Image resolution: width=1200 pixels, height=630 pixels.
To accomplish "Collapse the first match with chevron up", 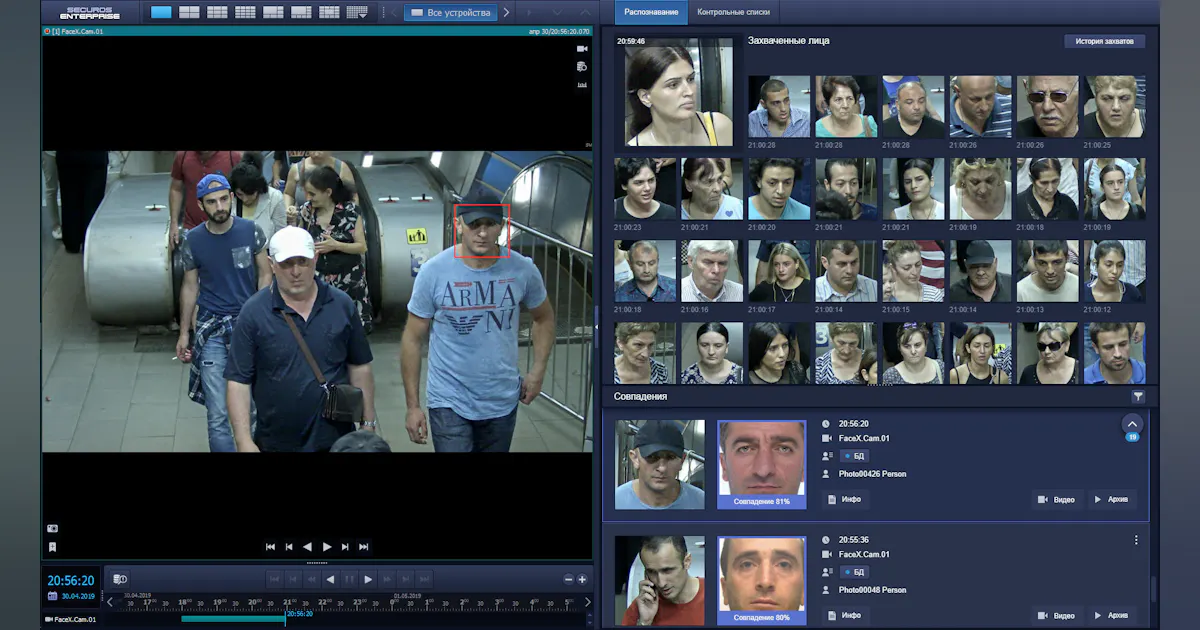I will click(1132, 424).
